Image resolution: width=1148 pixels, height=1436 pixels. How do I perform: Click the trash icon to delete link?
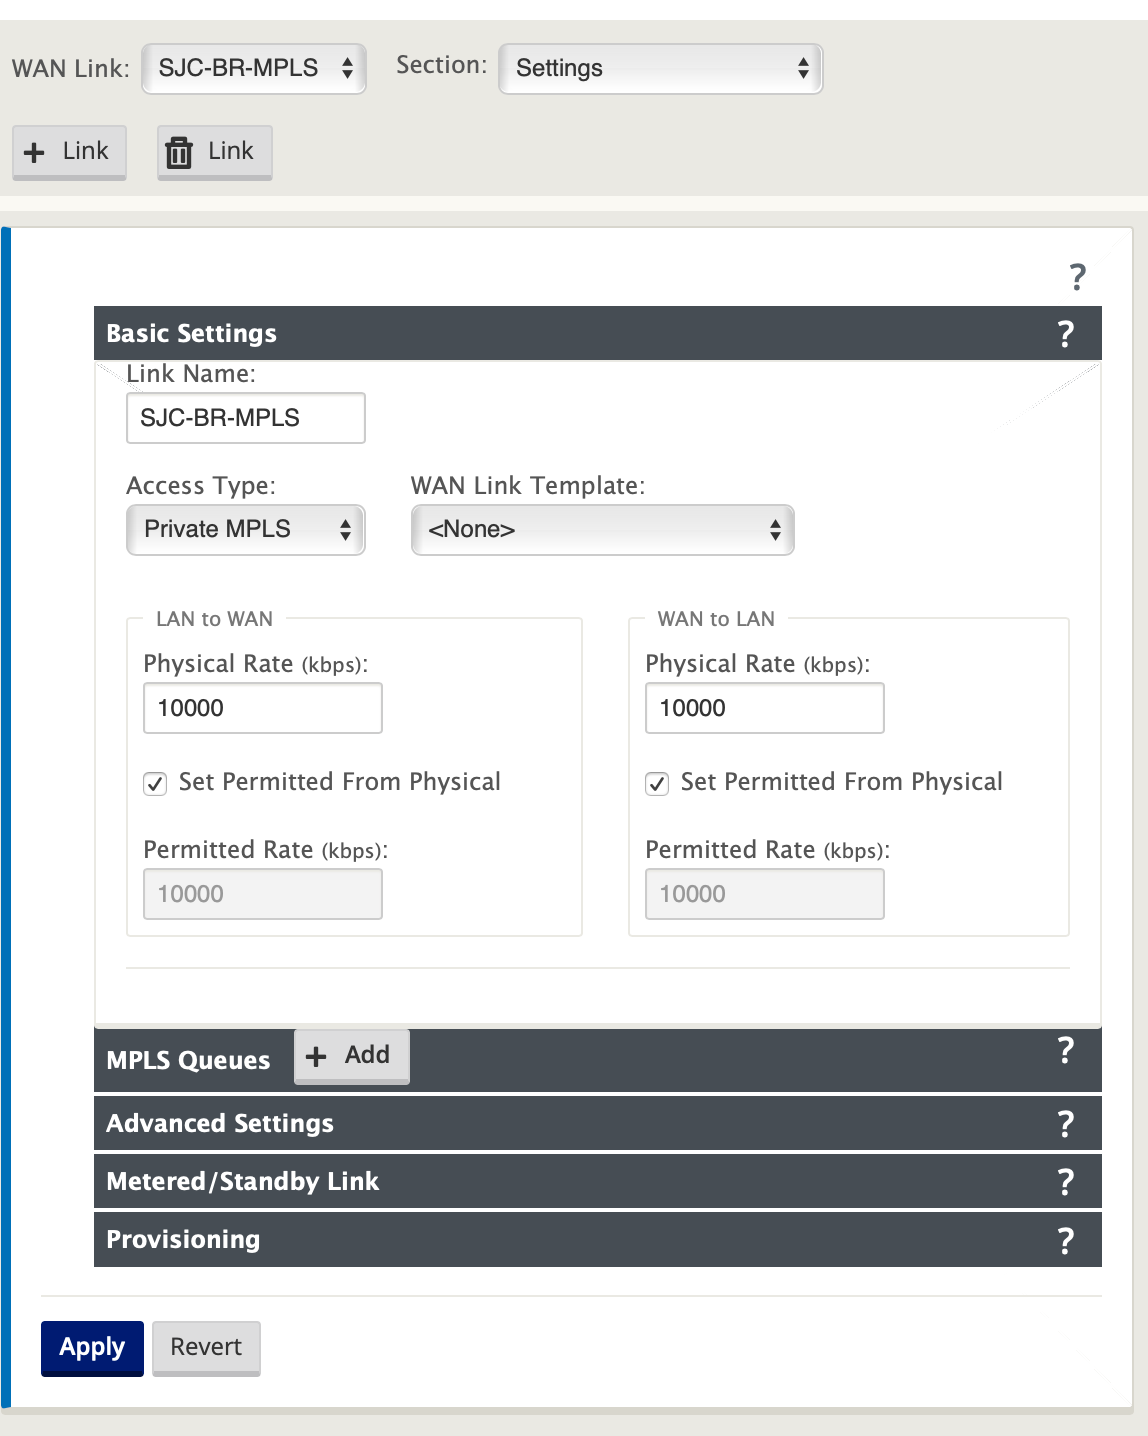pos(179,153)
